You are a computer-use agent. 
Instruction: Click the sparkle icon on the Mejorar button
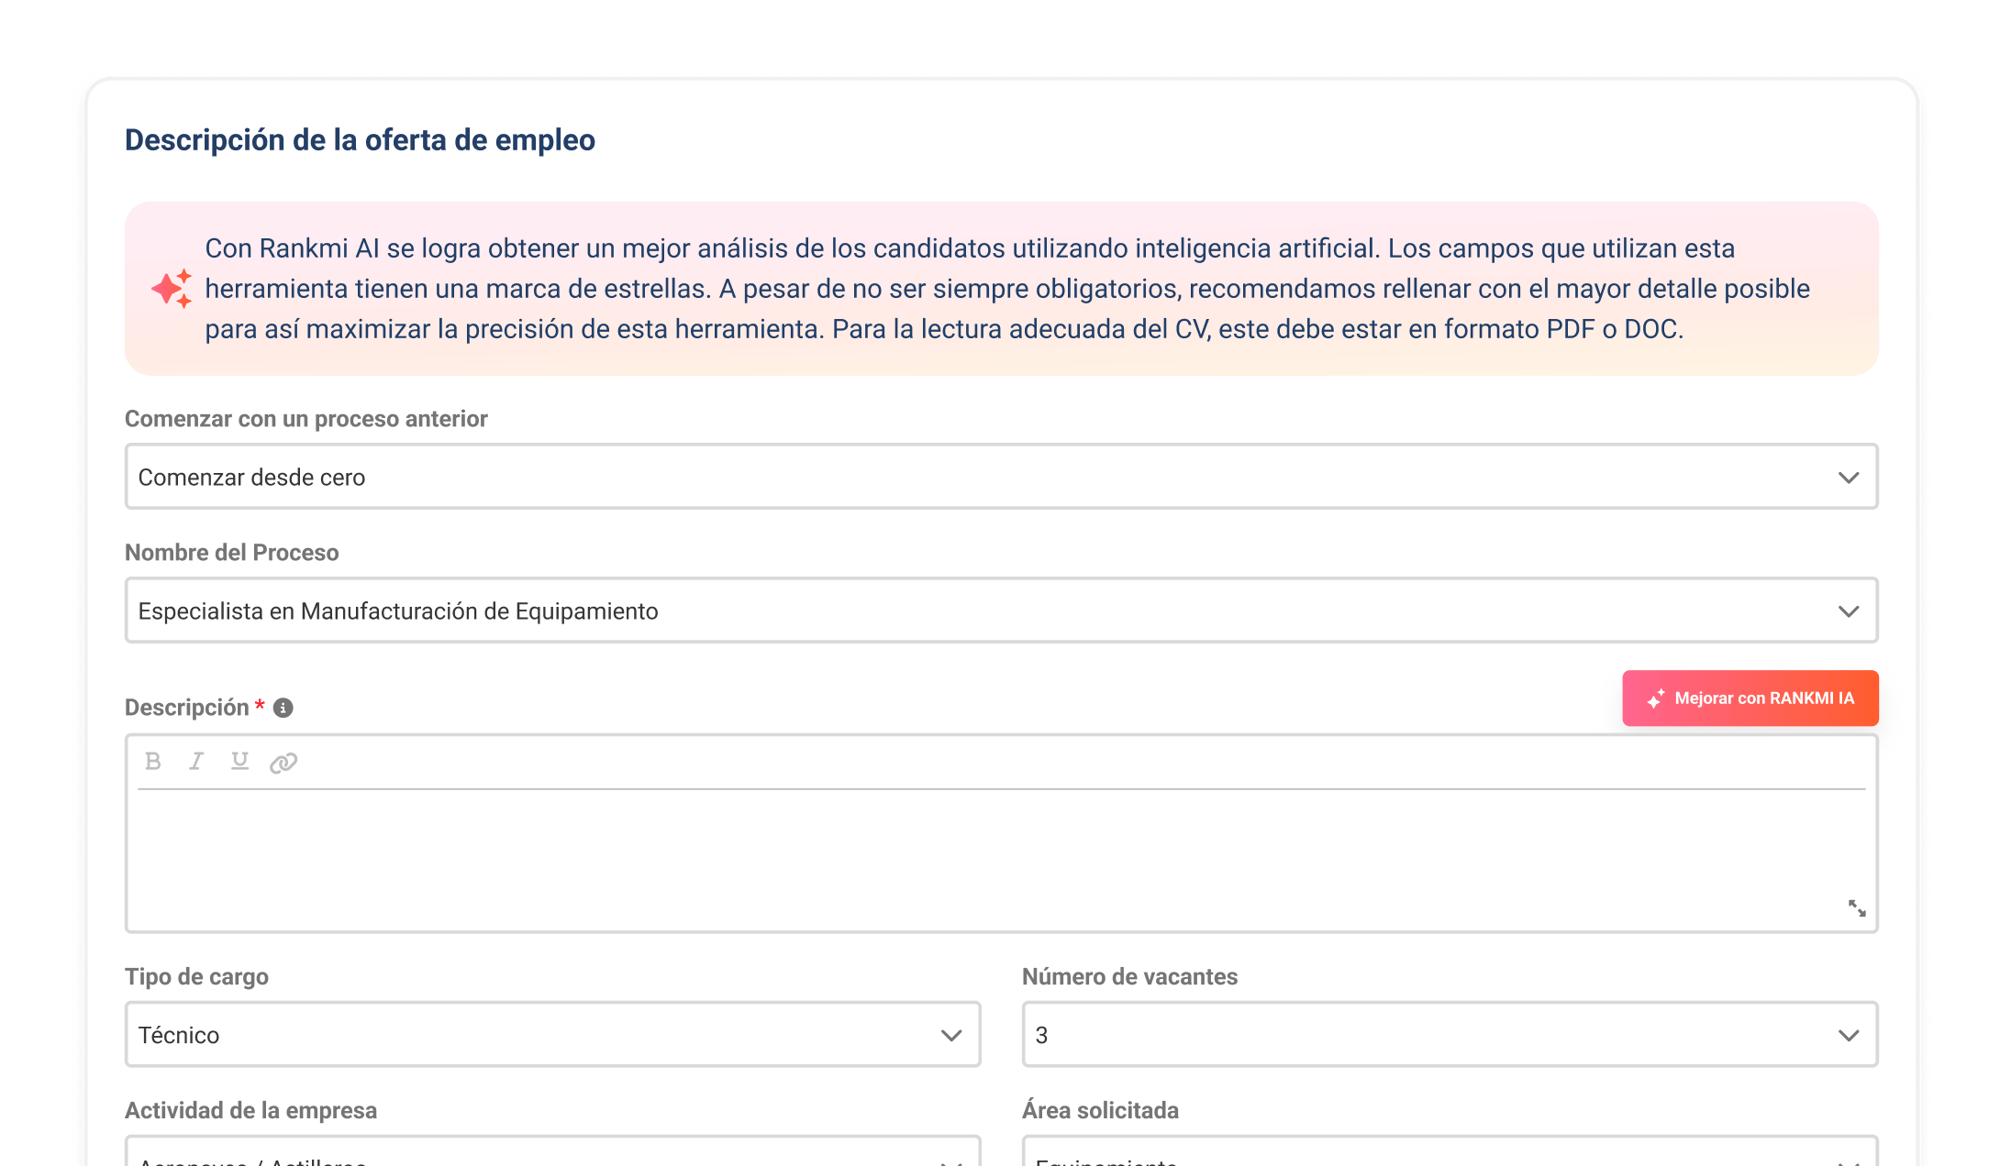(1656, 699)
